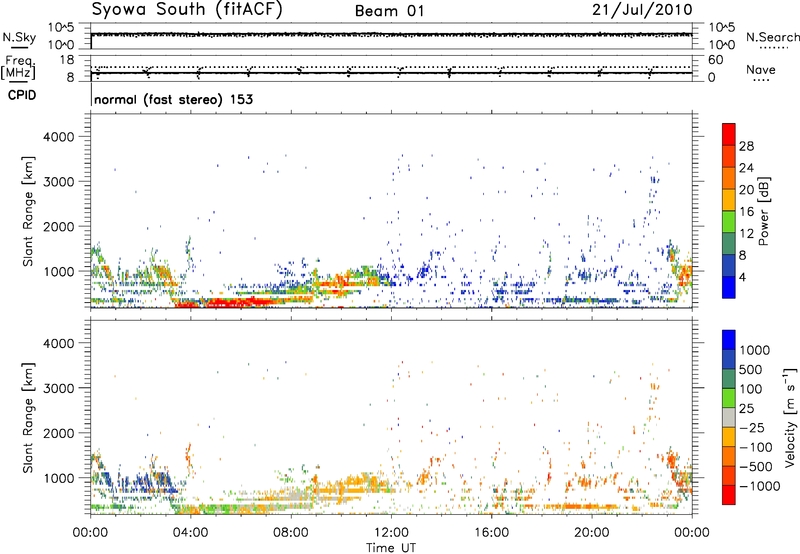Image resolution: width=800 pixels, height=554 pixels.
Task: Click the 'Syowa South (fitACF)' title
Action: [187, 10]
